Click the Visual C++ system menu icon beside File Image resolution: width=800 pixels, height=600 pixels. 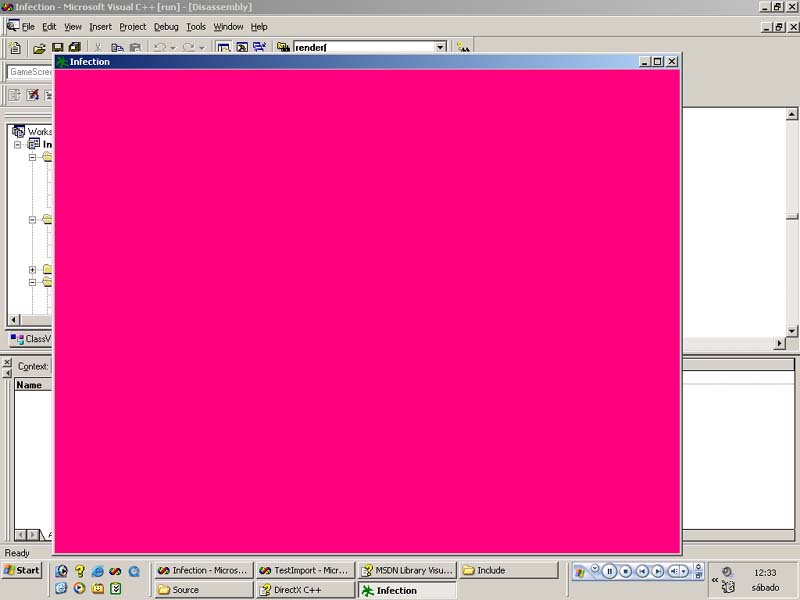(13, 26)
